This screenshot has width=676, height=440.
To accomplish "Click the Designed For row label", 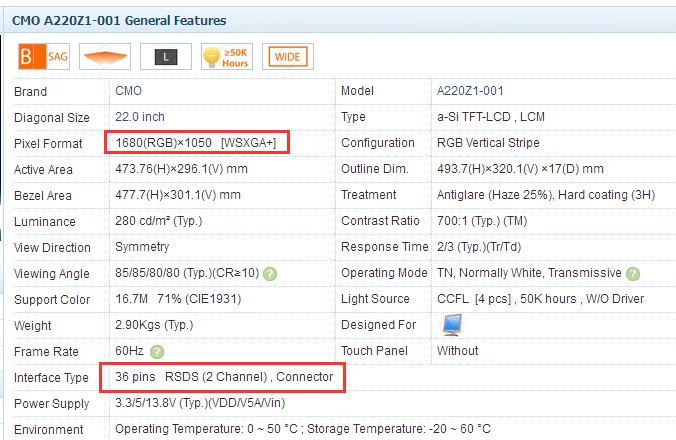I will pos(379,325).
